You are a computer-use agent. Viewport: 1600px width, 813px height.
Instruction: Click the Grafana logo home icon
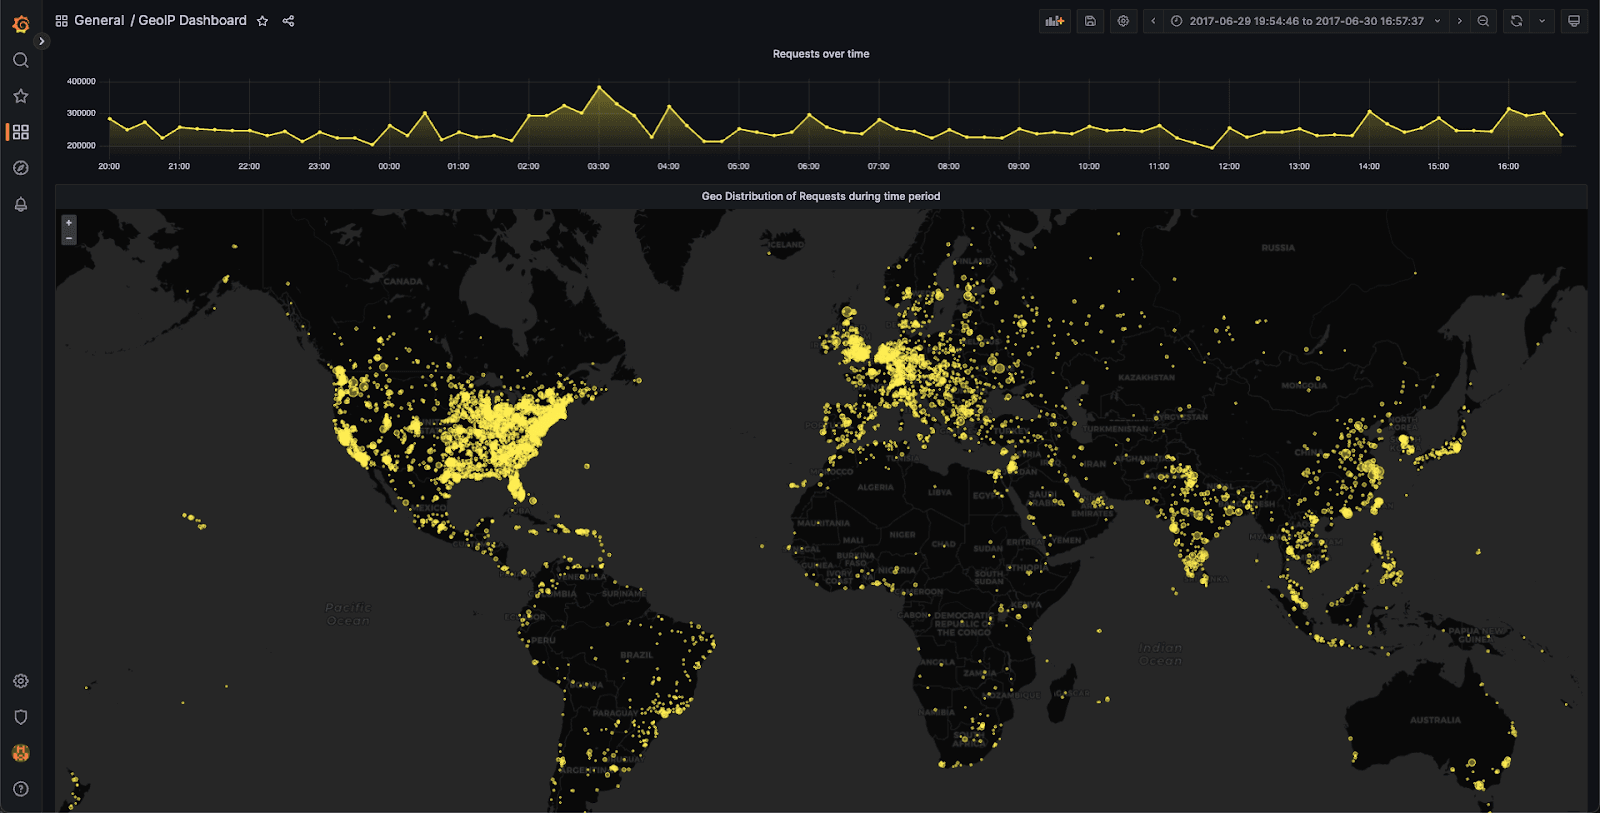(21, 24)
